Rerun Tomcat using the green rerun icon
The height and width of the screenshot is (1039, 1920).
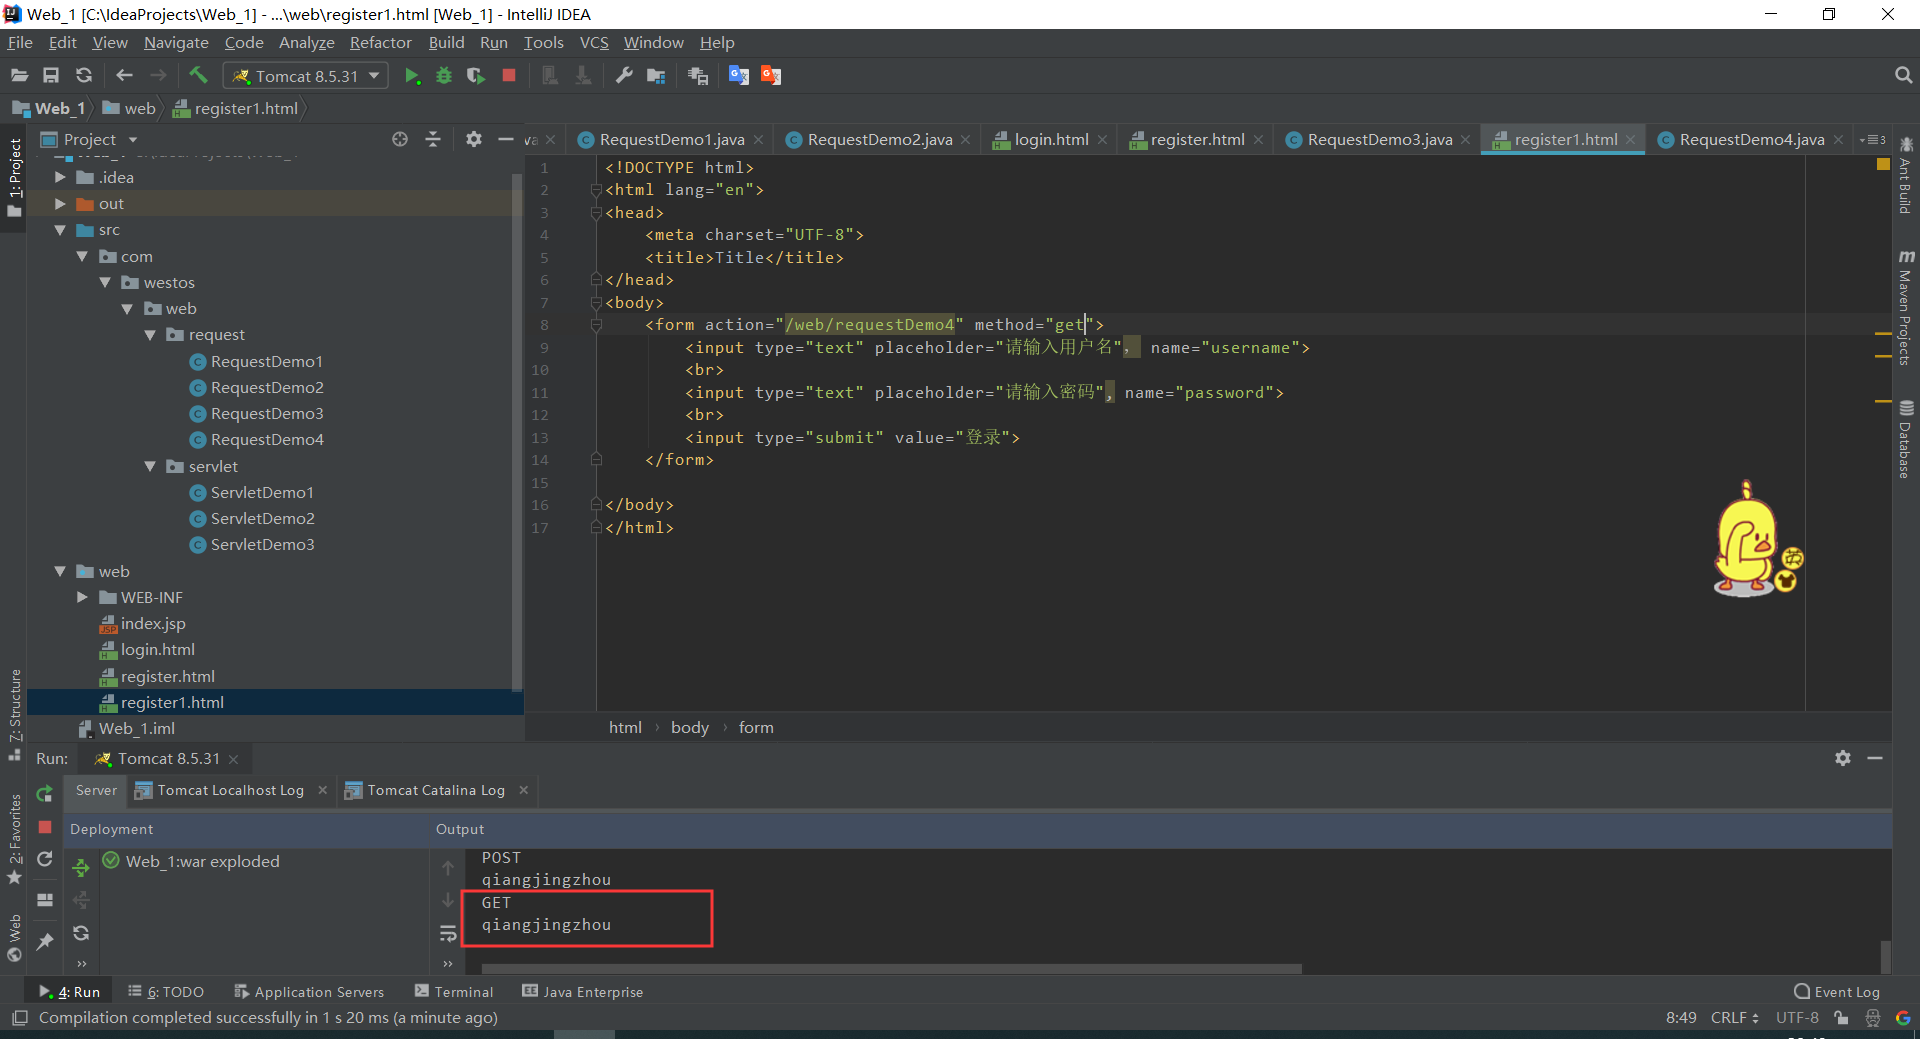(44, 794)
